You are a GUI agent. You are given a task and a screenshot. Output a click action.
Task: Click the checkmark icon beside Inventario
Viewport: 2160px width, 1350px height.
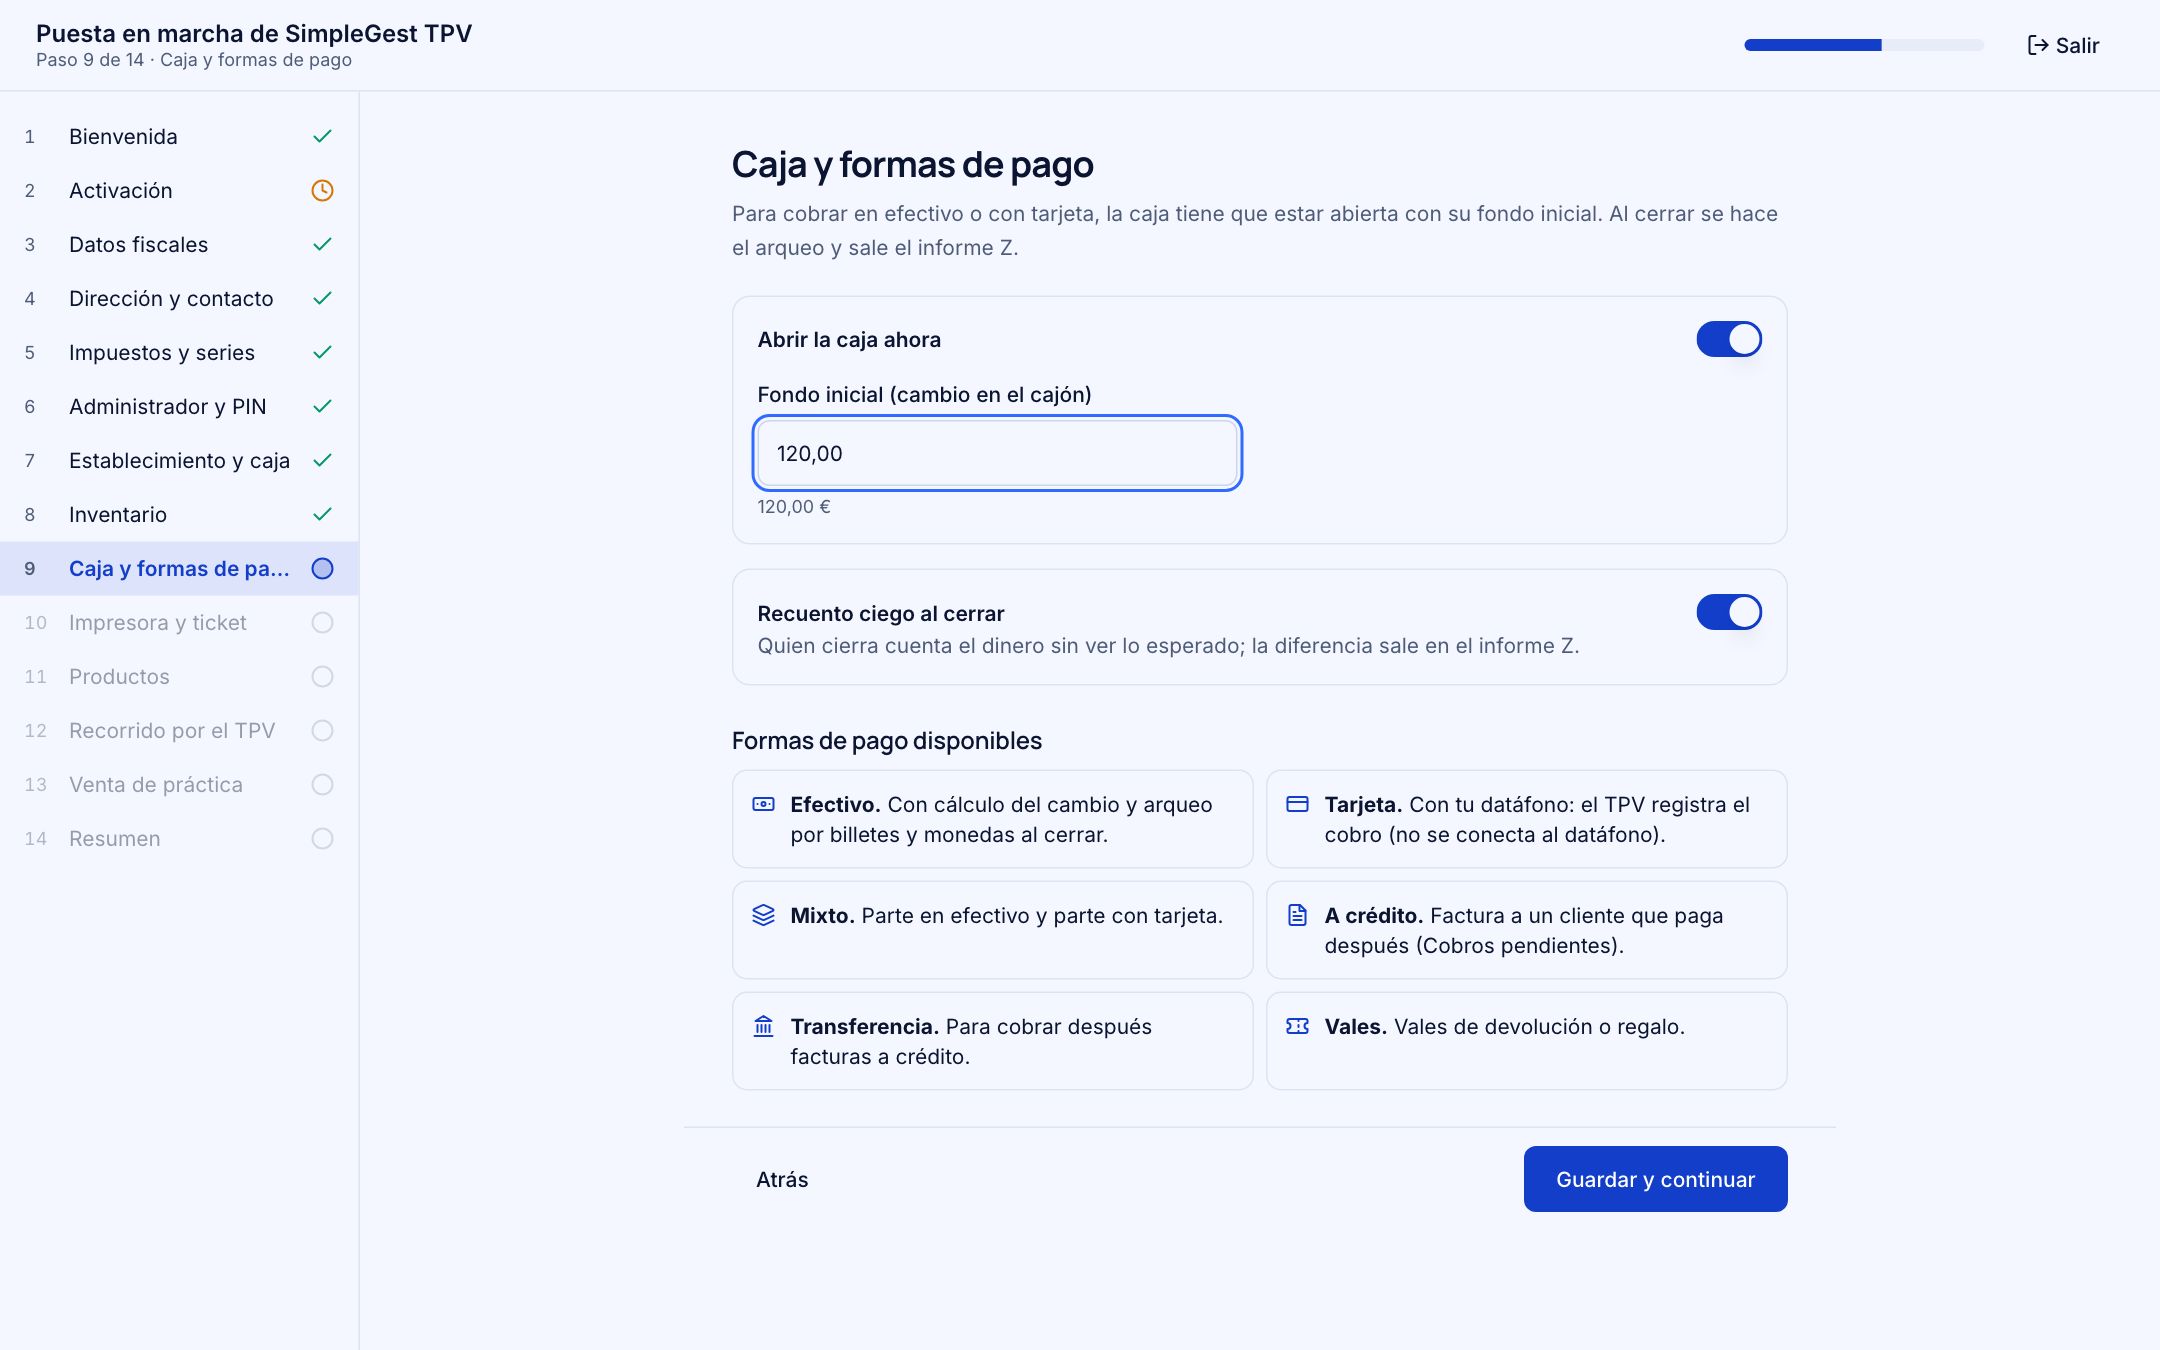[322, 514]
